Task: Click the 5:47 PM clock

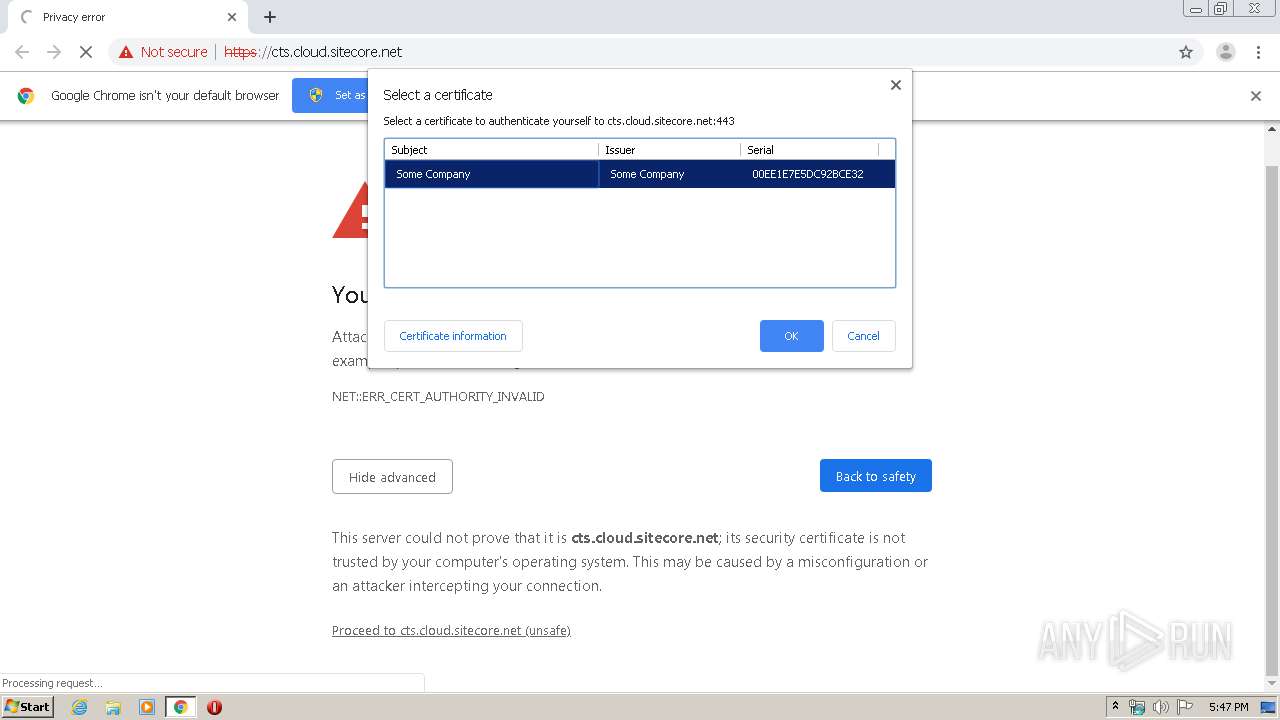Action: pos(1228,707)
